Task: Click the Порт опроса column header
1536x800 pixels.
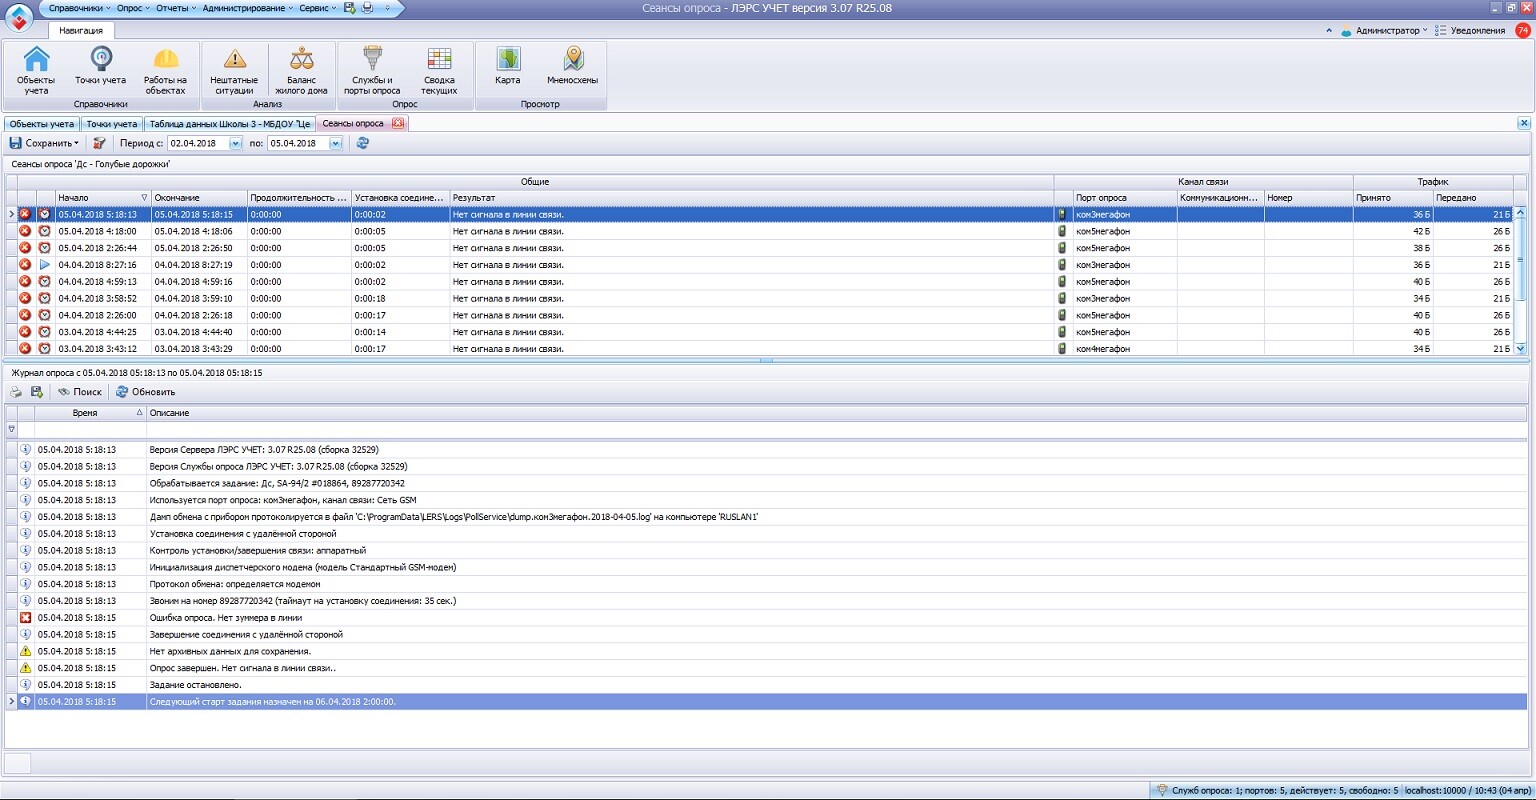Action: 1124,198
